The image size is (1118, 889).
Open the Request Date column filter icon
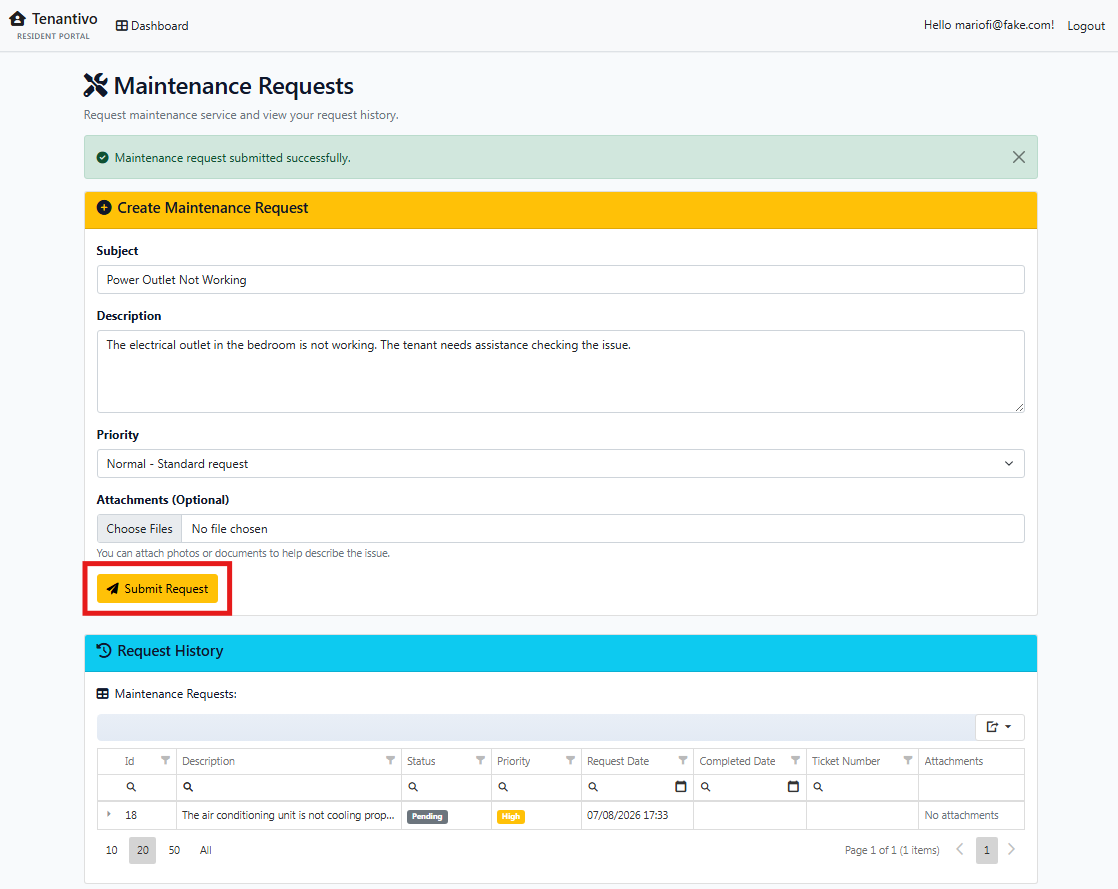click(x=683, y=761)
